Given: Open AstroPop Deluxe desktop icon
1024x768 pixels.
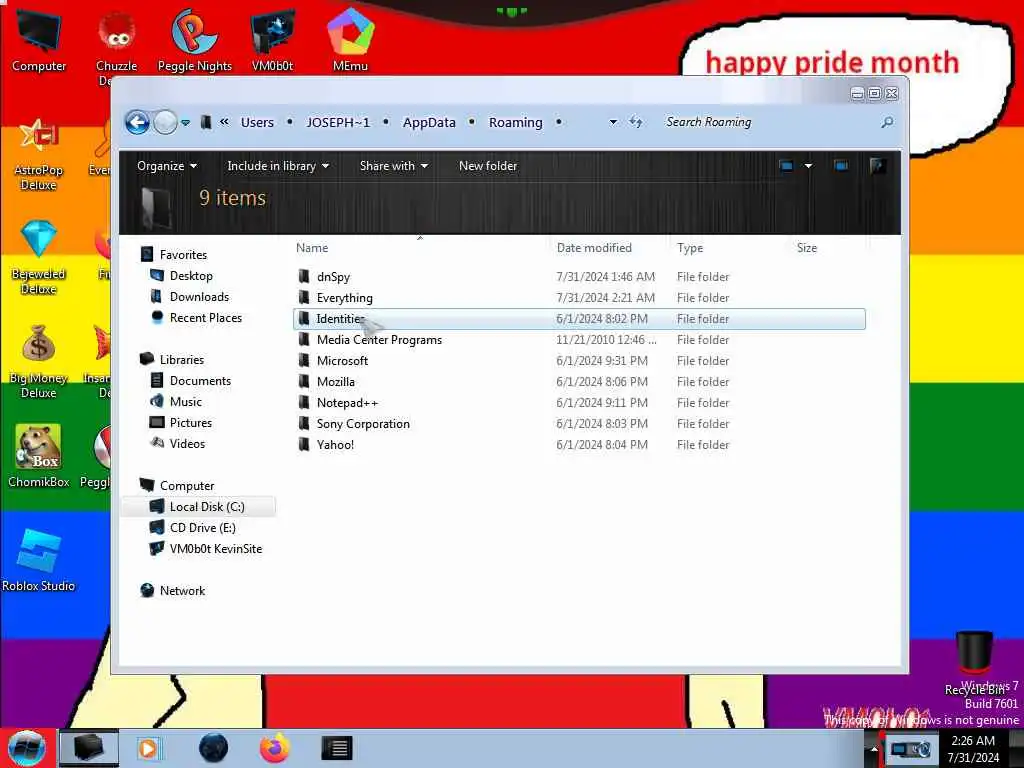Looking at the screenshot, I should (39, 154).
